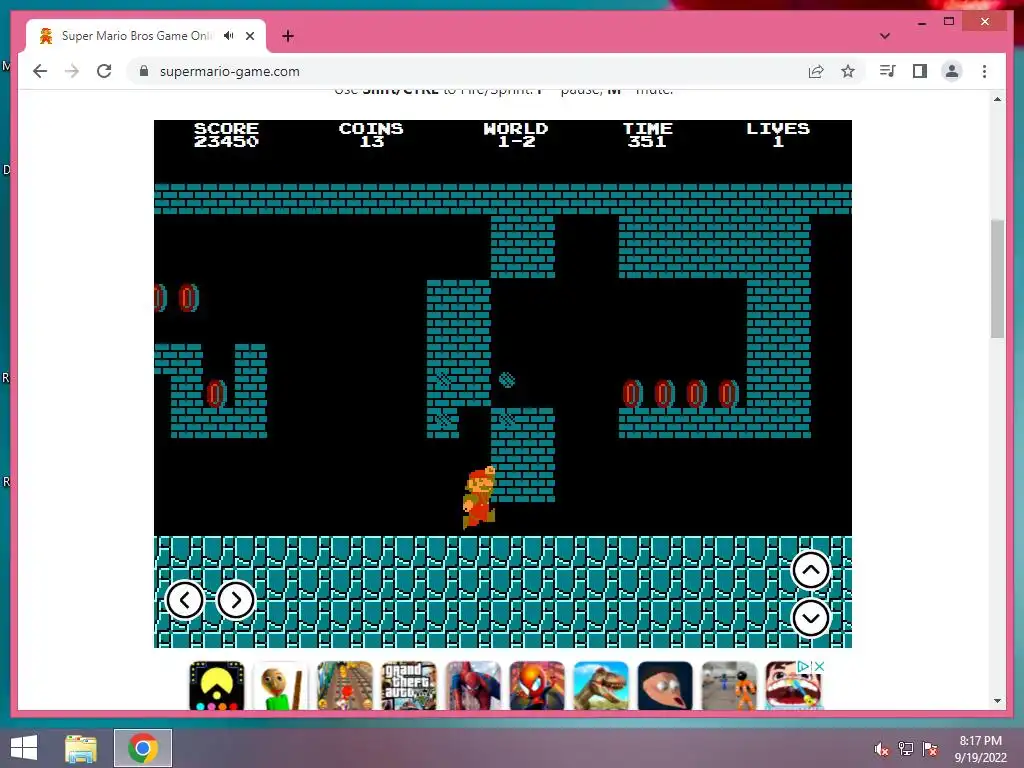
Task: Click the Mario character in game
Action: tap(479, 497)
